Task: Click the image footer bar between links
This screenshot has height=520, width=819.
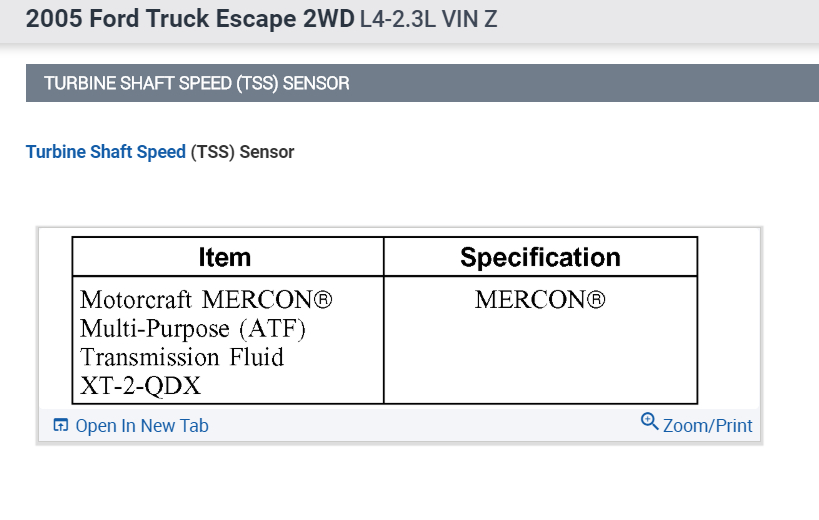Action: [420, 426]
